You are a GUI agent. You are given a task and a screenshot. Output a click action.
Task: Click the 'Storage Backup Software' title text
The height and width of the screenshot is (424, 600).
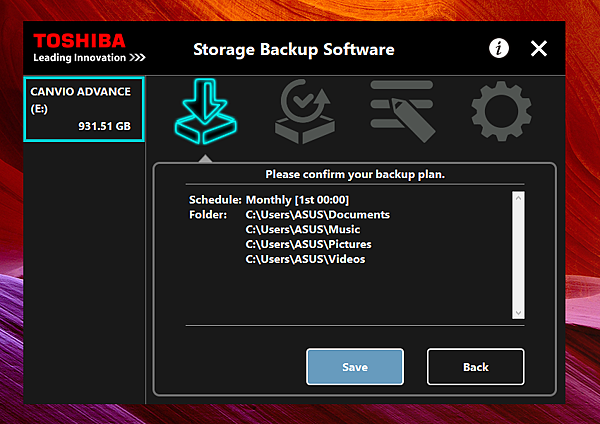(294, 49)
